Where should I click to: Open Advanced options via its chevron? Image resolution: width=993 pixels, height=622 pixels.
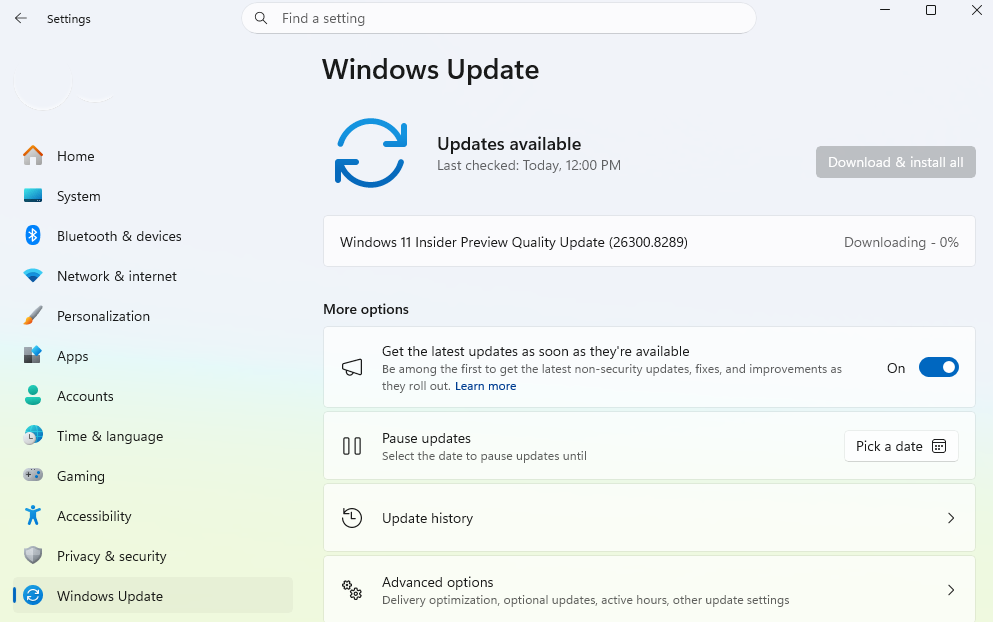(950, 590)
